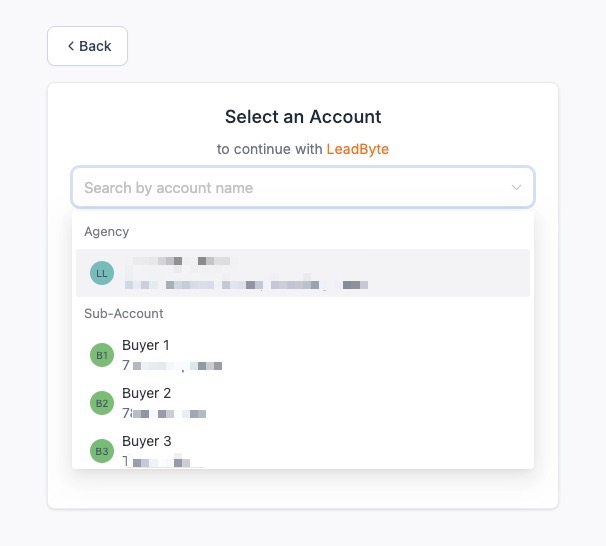Choose the blurred agency account entry

(x=303, y=273)
